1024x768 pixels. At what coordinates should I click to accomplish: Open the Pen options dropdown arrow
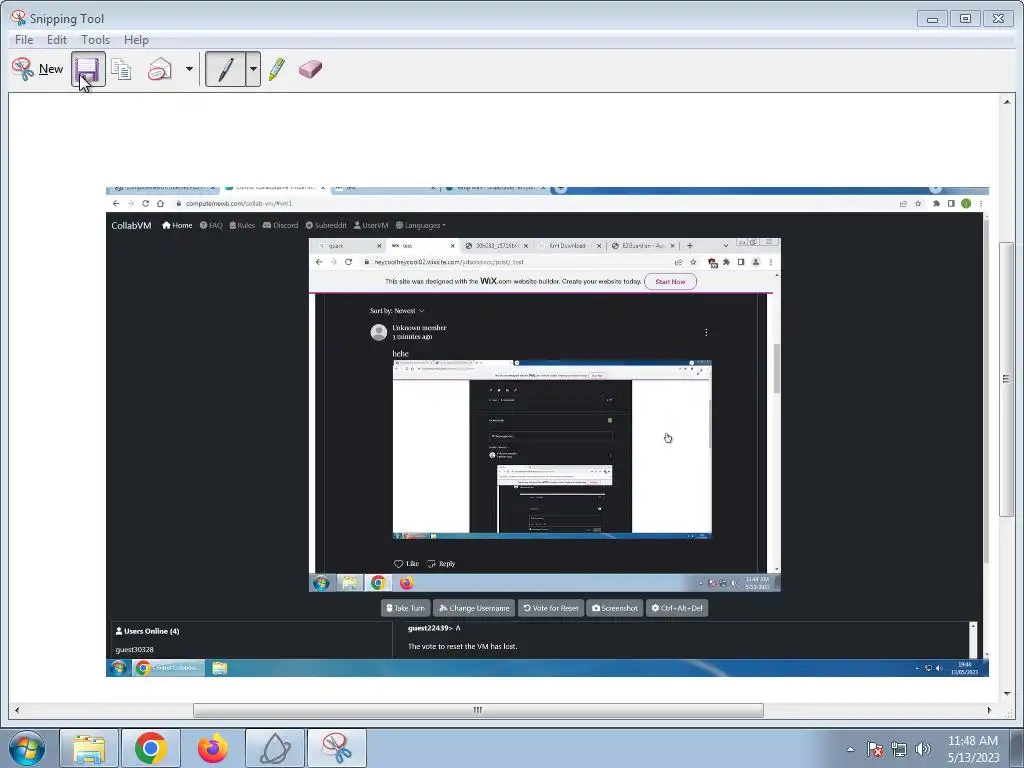pyautogui.click(x=253, y=69)
